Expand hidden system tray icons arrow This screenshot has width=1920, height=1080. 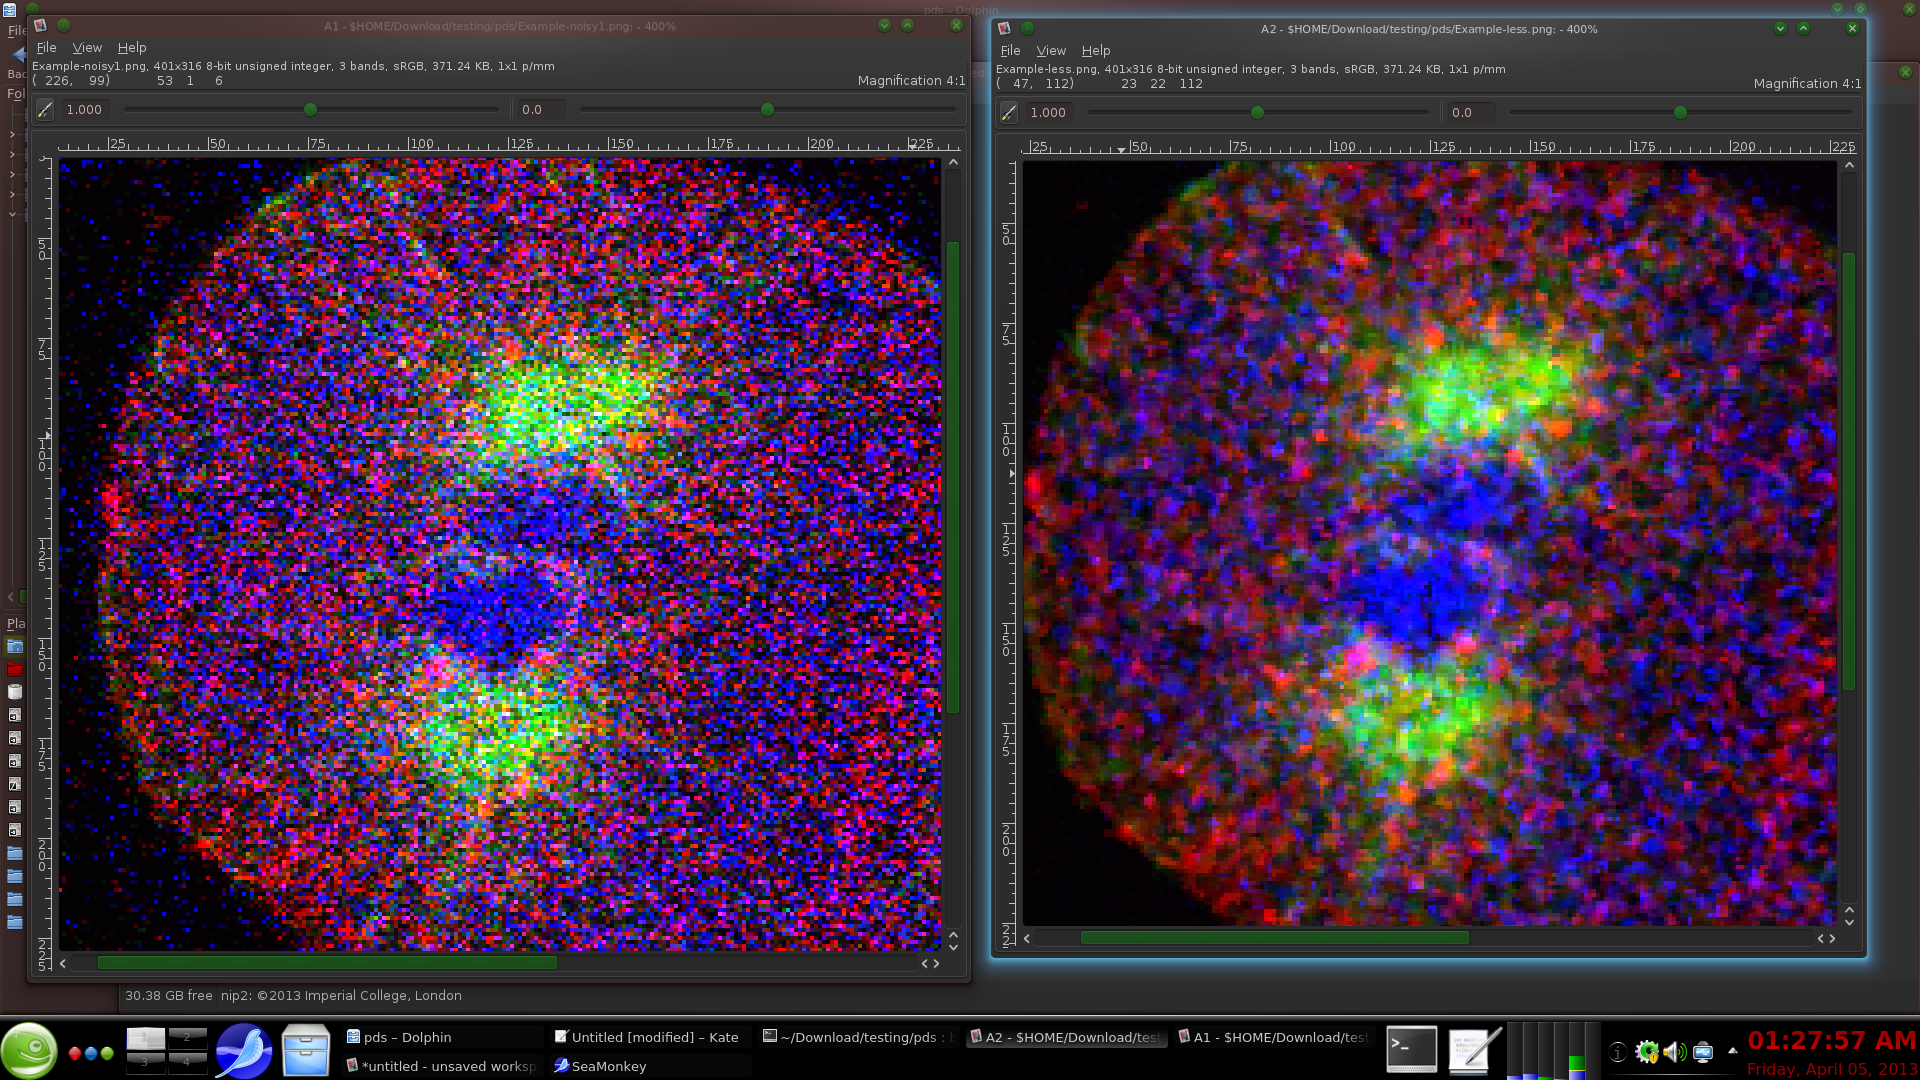1732,1051
